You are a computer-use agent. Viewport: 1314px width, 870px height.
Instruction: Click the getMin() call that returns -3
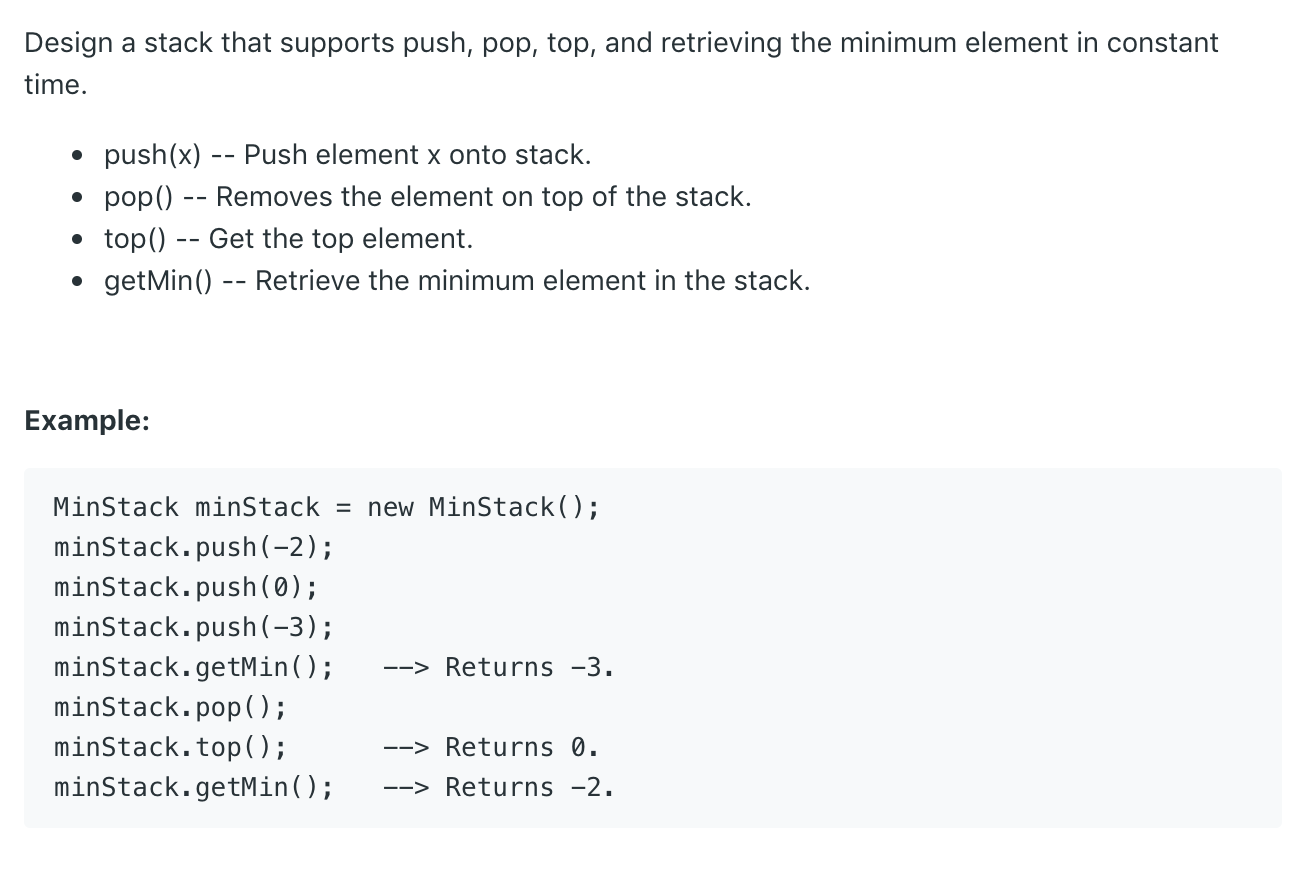tap(193, 667)
